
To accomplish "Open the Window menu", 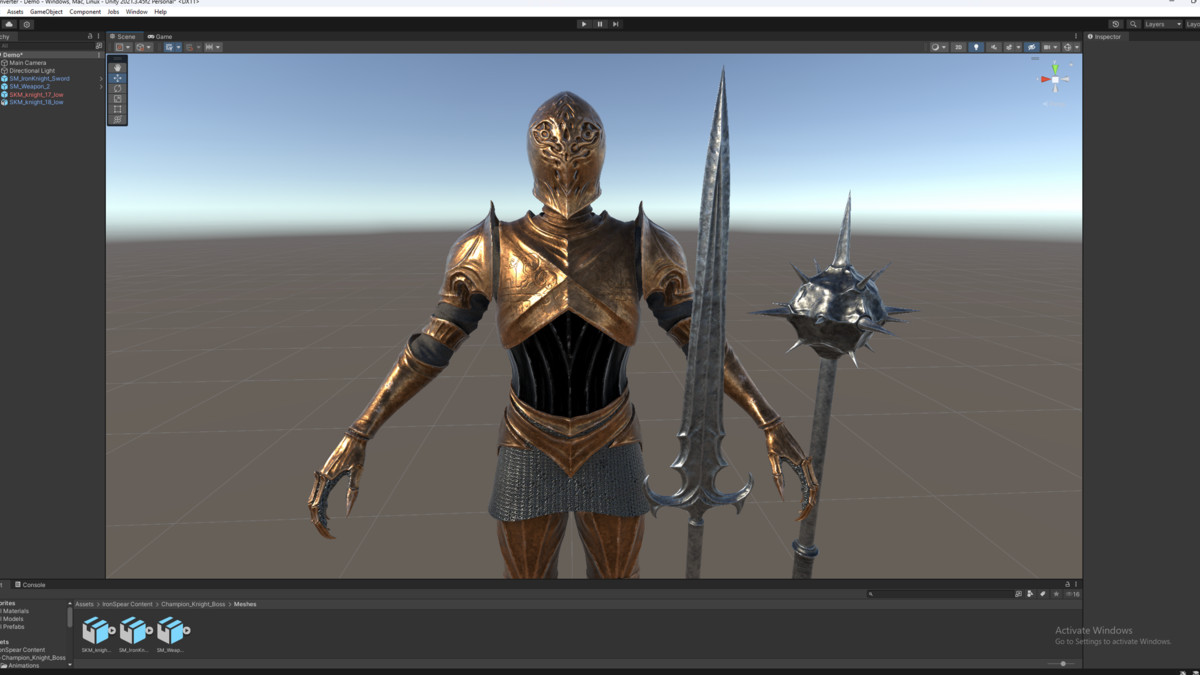I will 136,11.
